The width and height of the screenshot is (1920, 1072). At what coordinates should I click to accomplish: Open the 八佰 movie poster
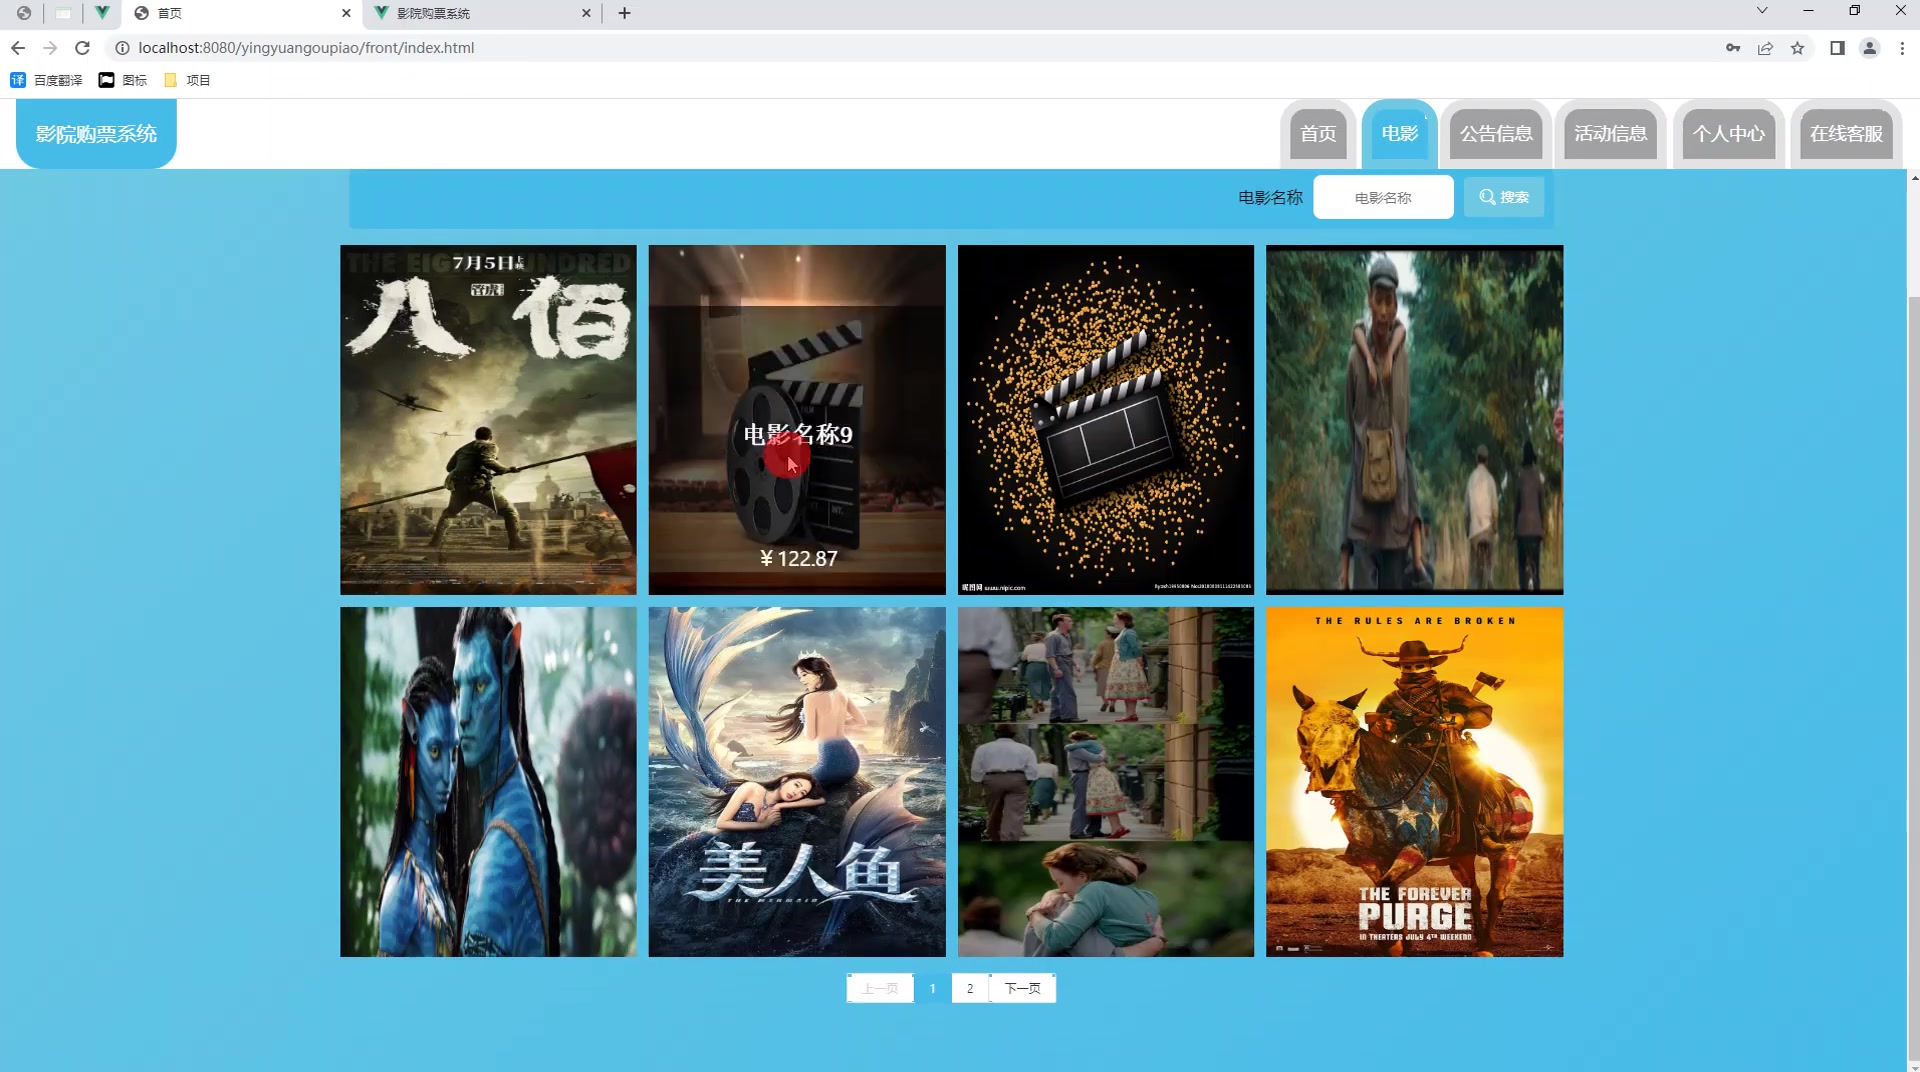[x=488, y=420]
